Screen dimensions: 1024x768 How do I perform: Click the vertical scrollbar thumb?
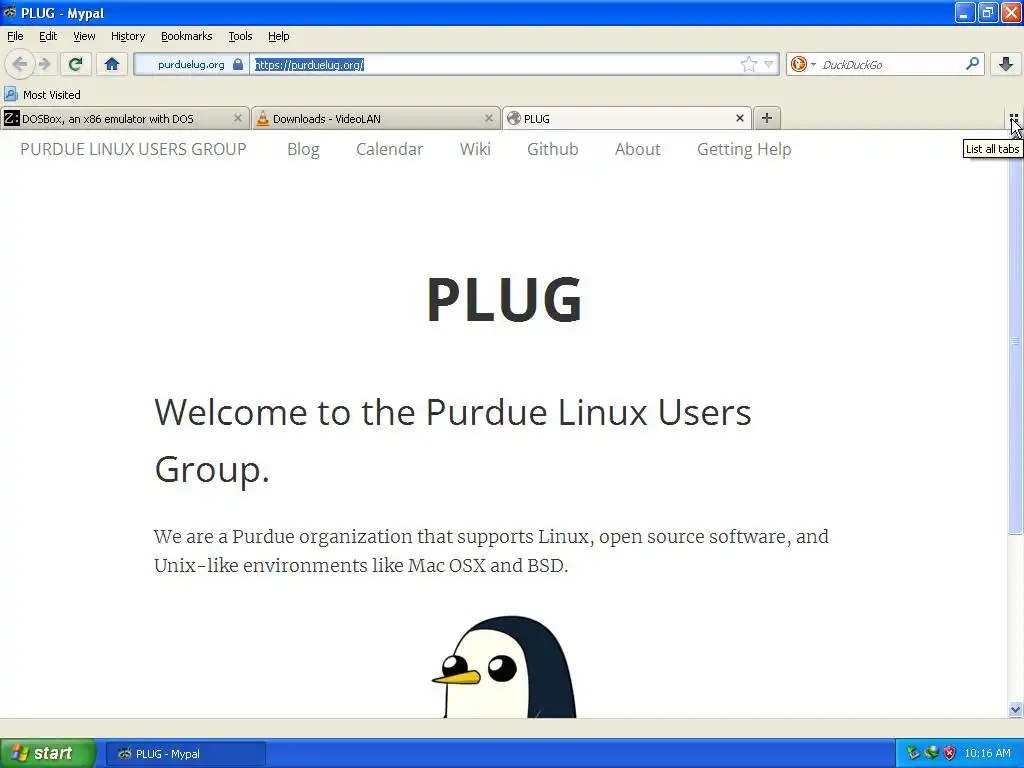[1015, 339]
